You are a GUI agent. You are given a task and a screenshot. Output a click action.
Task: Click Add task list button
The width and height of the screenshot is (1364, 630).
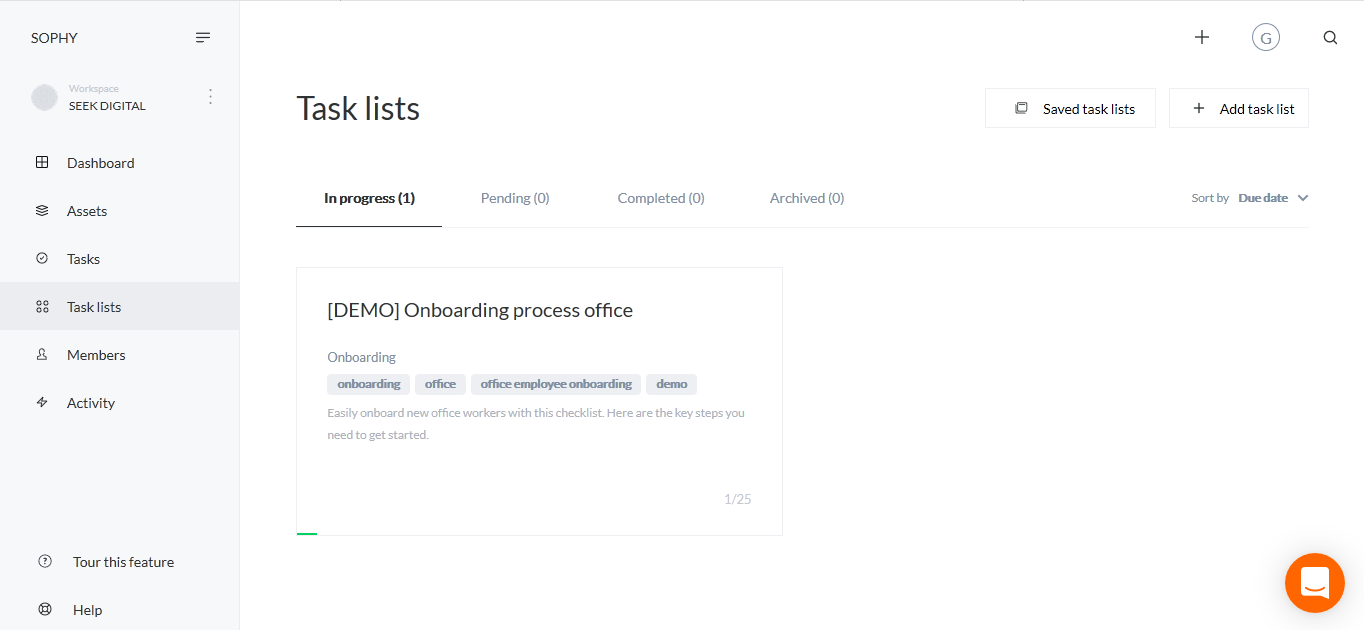[x=1239, y=109]
